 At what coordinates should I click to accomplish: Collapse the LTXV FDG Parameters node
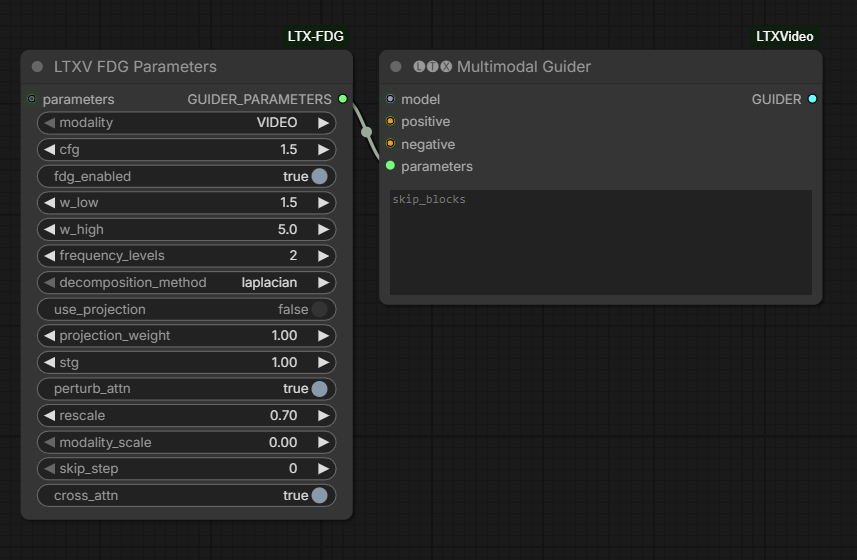point(37,67)
